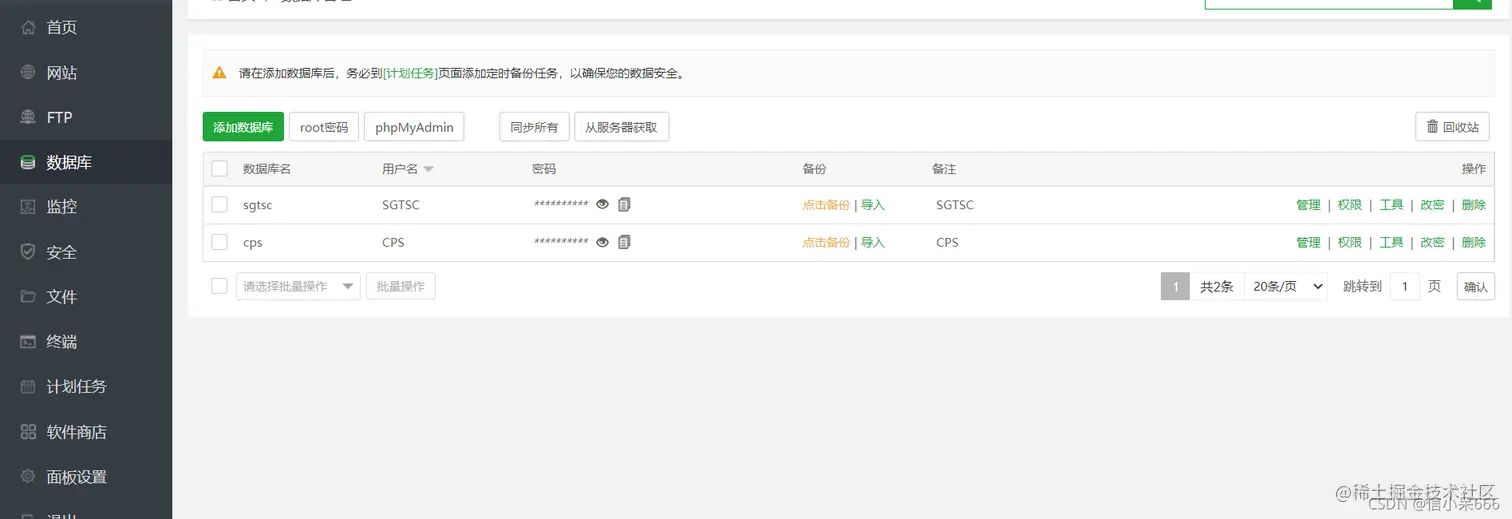The height and width of the screenshot is (519, 1512).
Task: Tick the checkbox beside 请选择批量操作
Action: click(x=219, y=286)
